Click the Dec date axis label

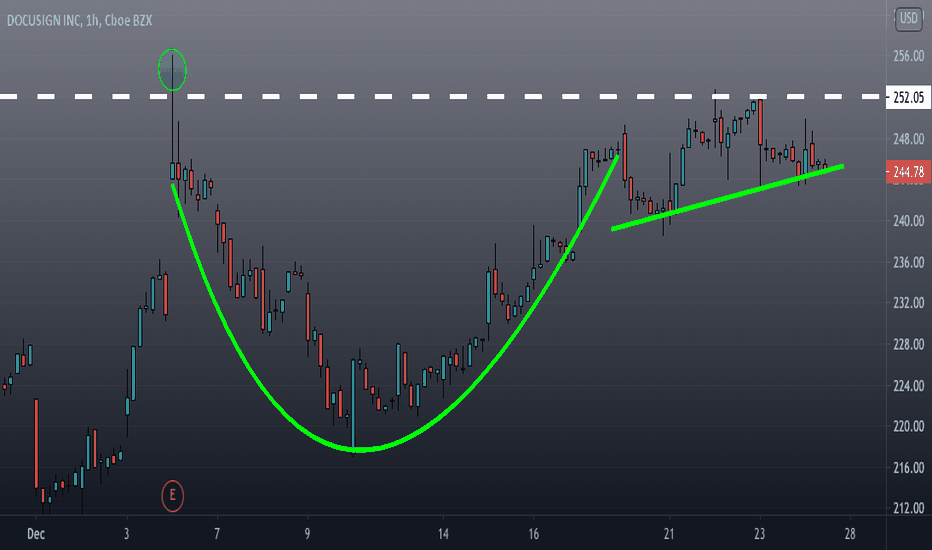(x=36, y=534)
